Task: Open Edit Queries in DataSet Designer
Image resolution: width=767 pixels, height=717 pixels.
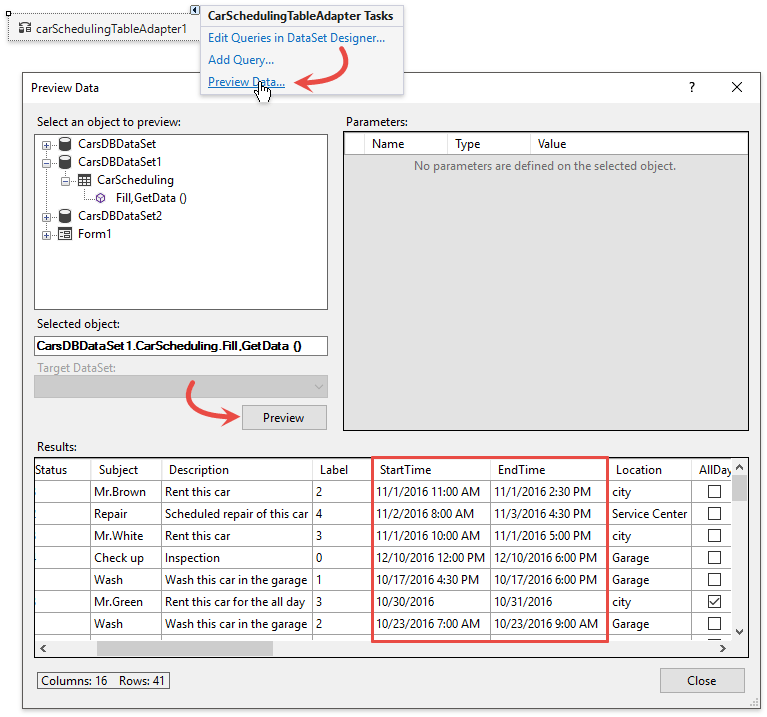Action: point(296,38)
